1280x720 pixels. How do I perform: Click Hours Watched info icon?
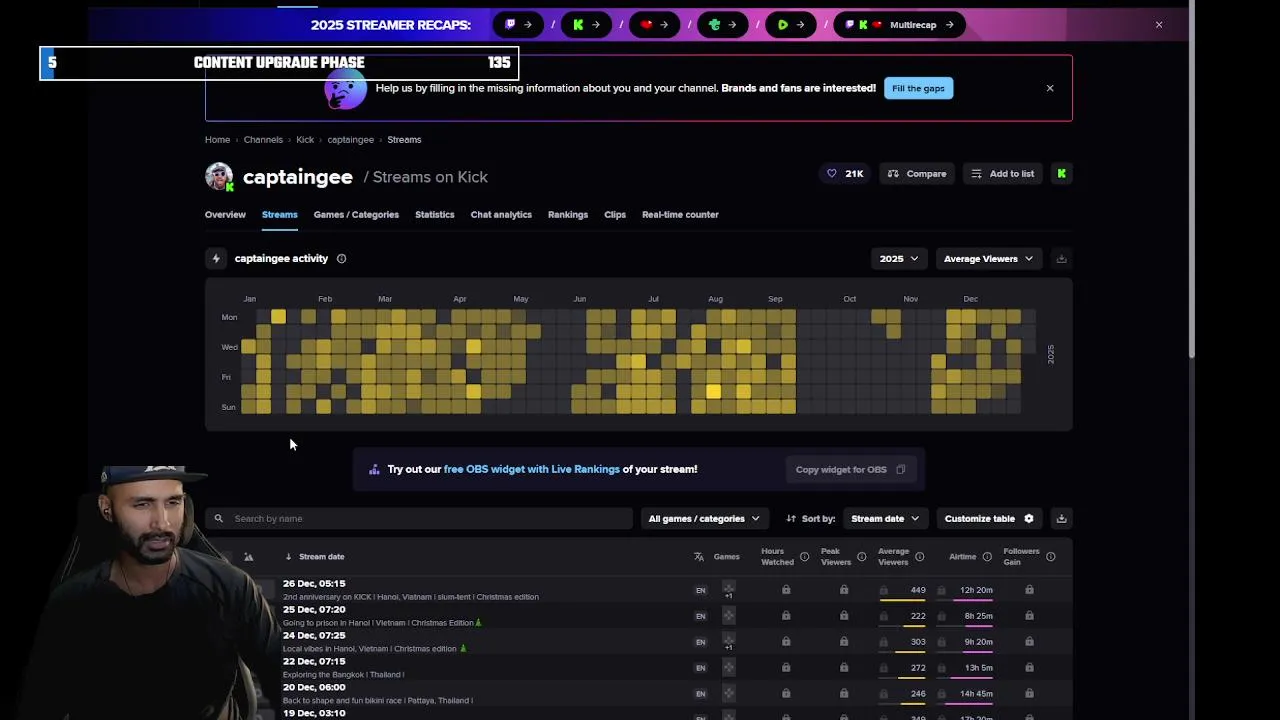point(804,557)
